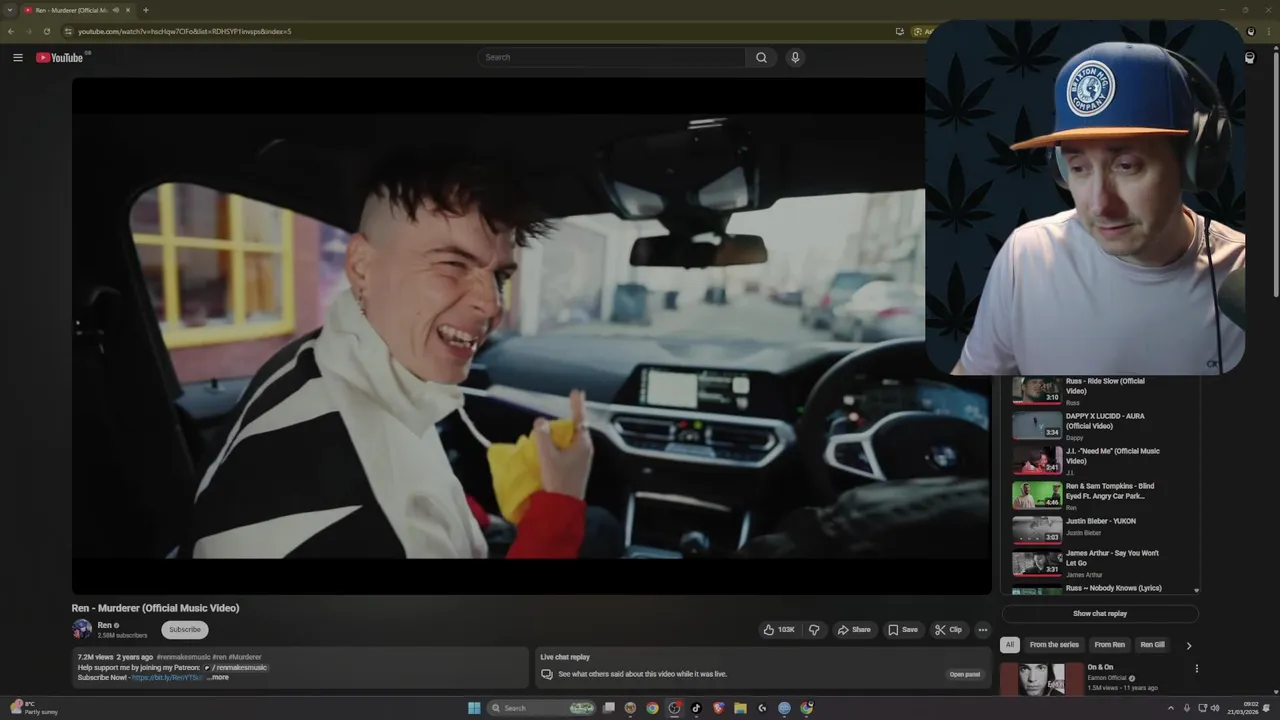Screen dimensions: 1280x720
Task: Open weather widget on the taskbar
Action: pyautogui.click(x=33, y=708)
